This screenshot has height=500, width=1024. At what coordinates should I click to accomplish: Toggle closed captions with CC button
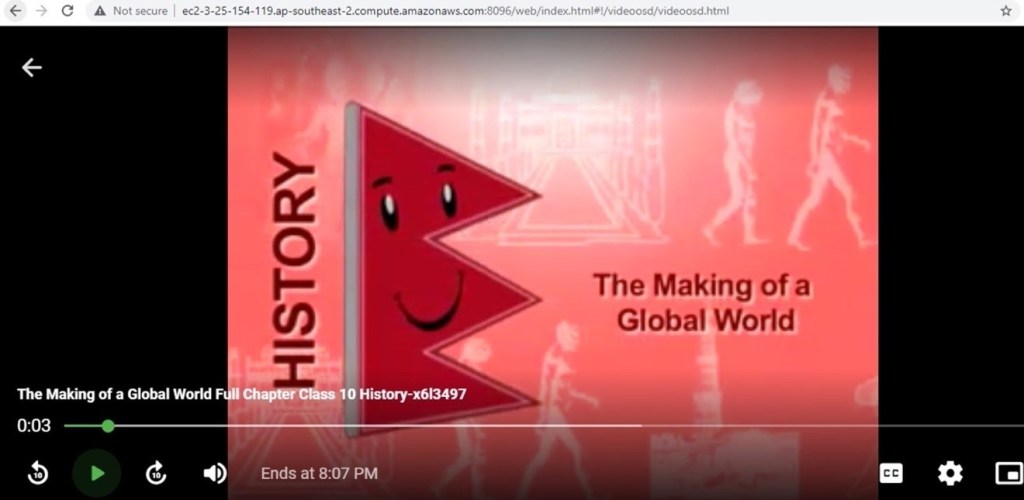890,473
